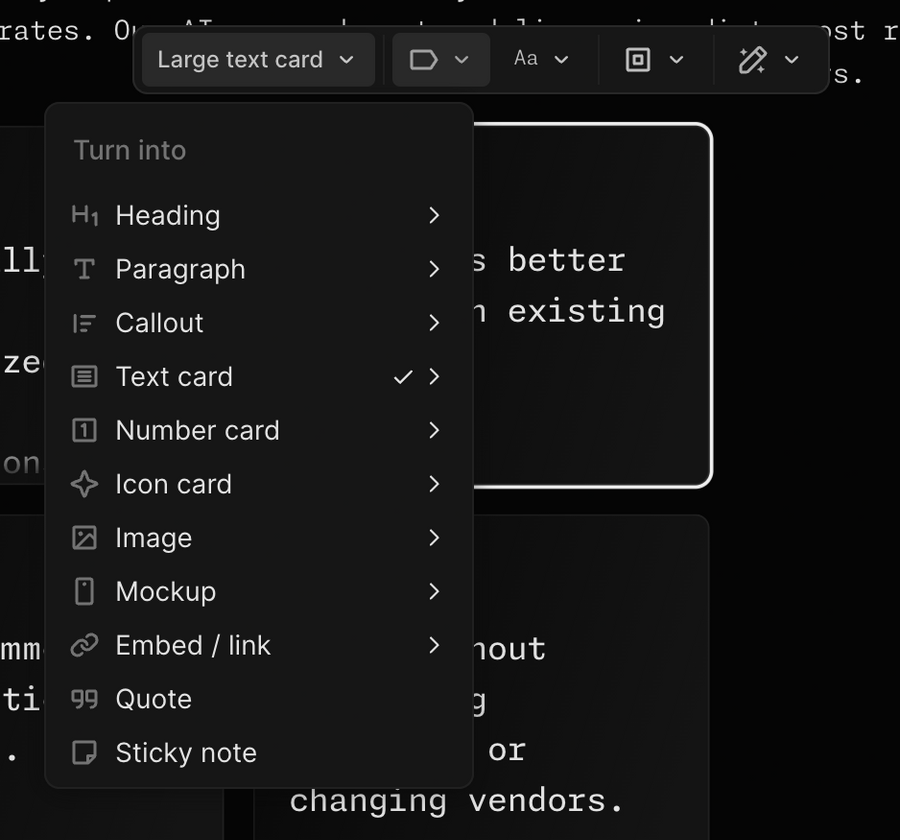Open the Aa text style dropdown

[x=540, y=59]
